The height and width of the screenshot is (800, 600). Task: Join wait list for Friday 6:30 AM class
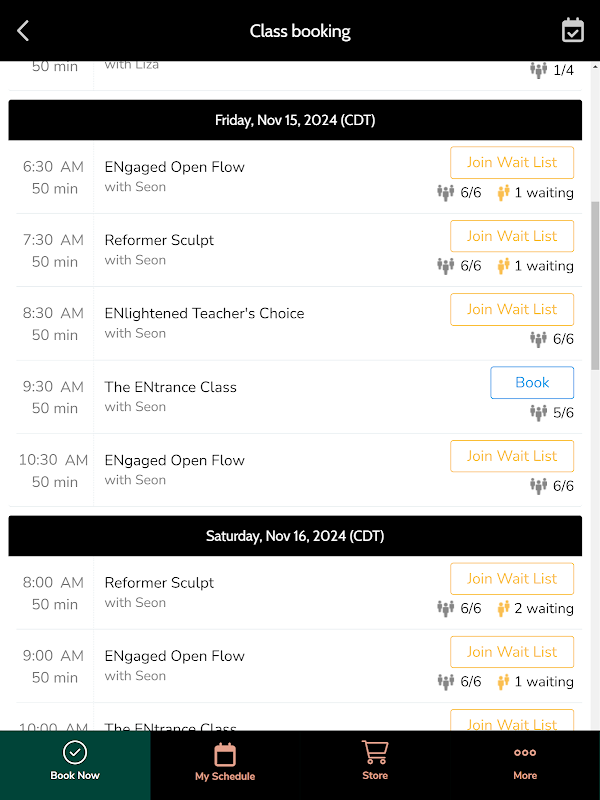512,163
